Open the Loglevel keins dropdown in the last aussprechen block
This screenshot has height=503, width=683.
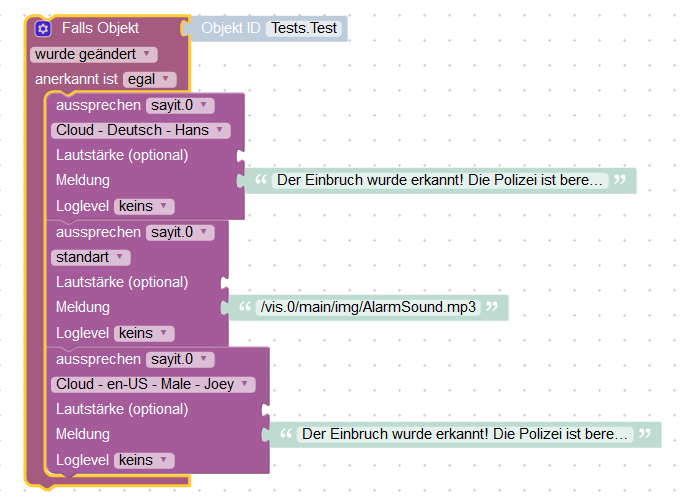click(x=144, y=461)
